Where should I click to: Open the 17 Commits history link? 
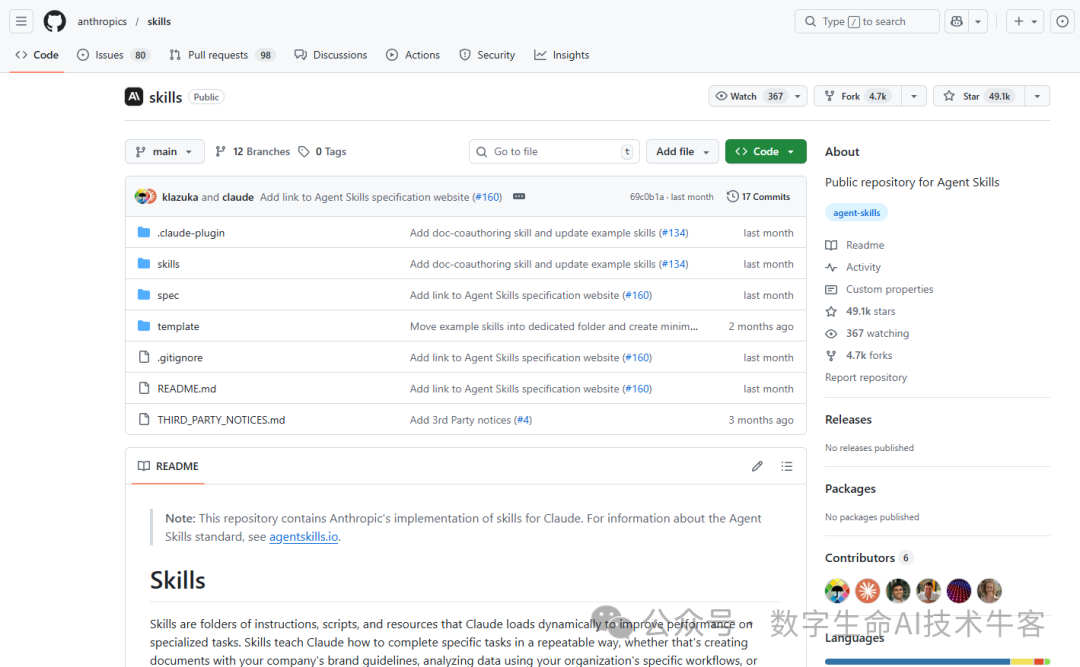point(758,196)
